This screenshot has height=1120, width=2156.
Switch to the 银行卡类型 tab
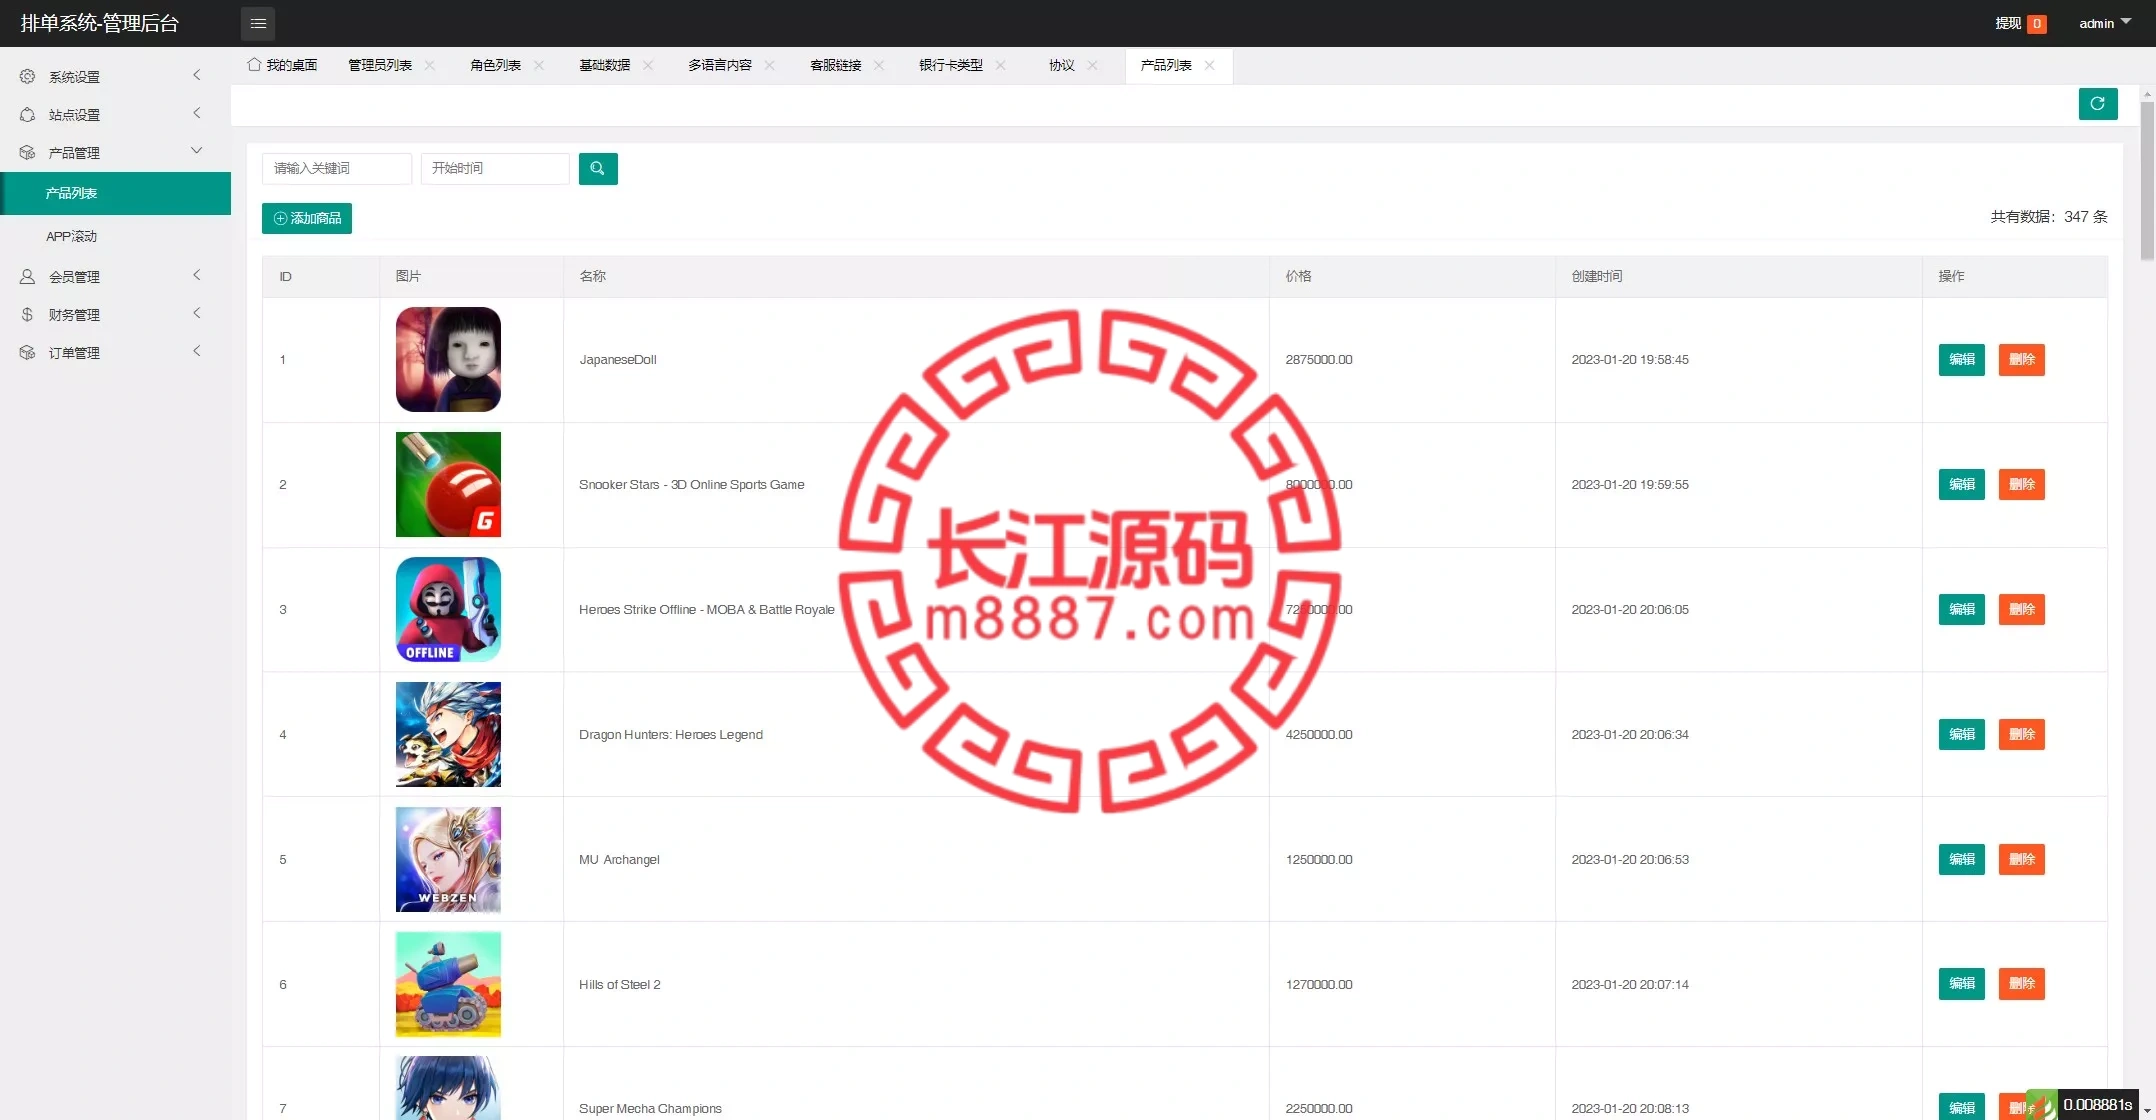[x=950, y=65]
